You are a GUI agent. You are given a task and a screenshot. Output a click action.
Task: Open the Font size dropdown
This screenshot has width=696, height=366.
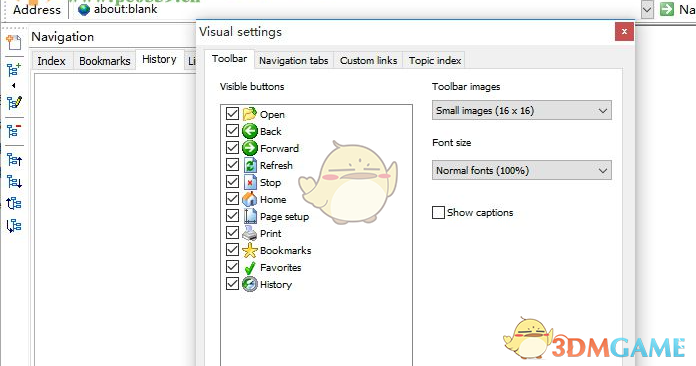coord(522,170)
